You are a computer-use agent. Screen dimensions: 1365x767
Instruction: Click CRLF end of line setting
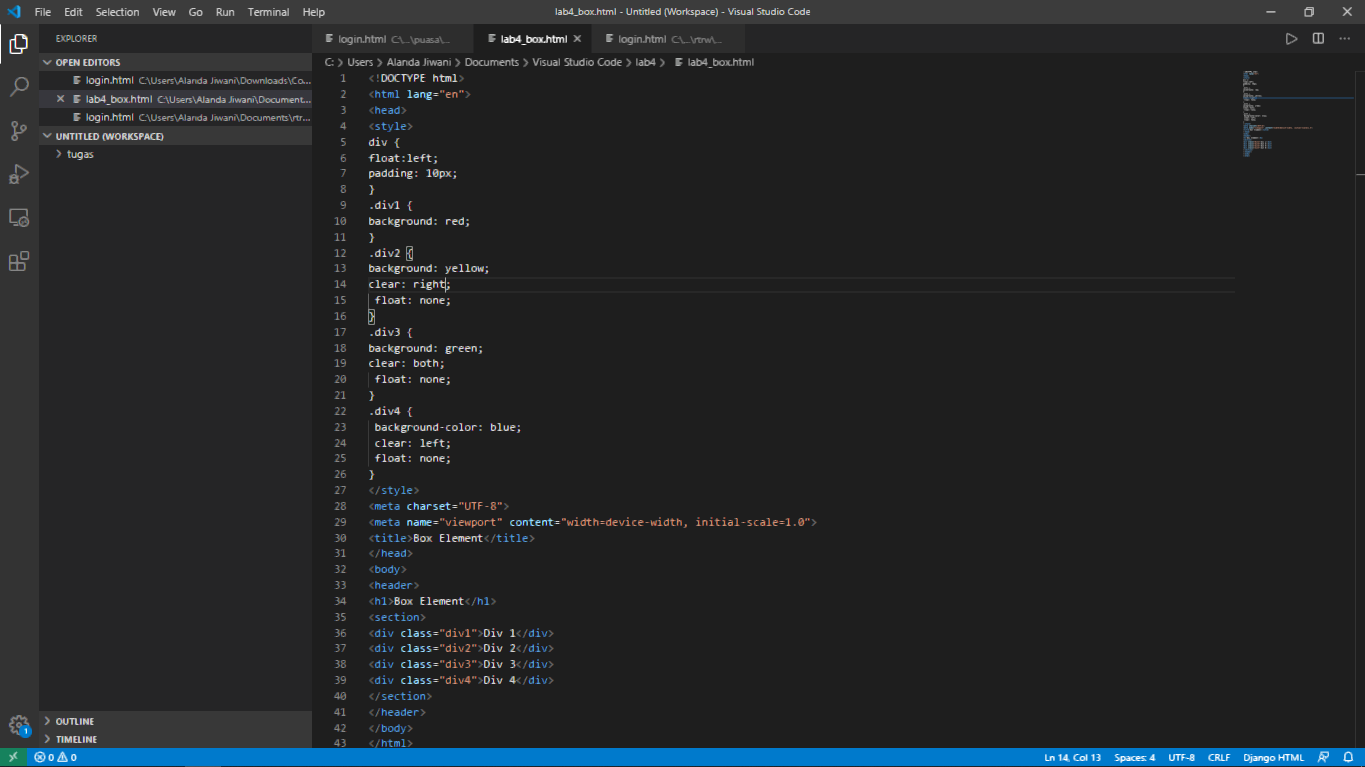click(1219, 757)
